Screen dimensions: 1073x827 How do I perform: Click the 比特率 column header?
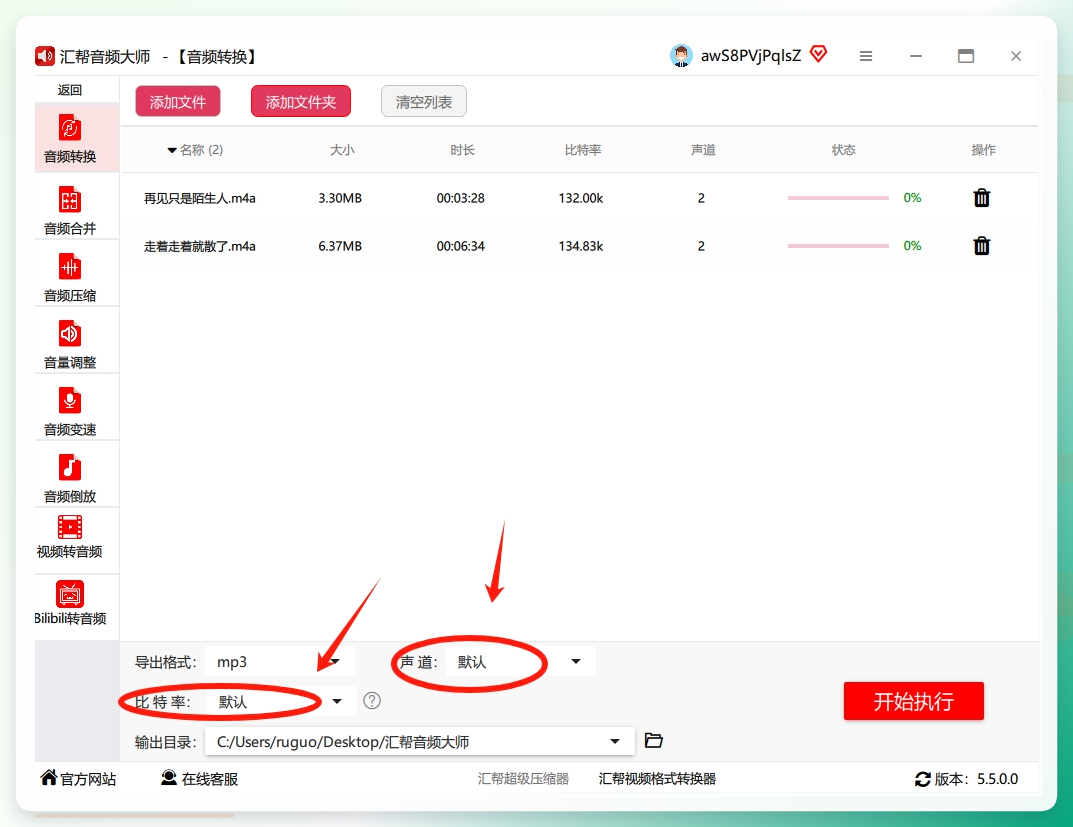point(582,150)
